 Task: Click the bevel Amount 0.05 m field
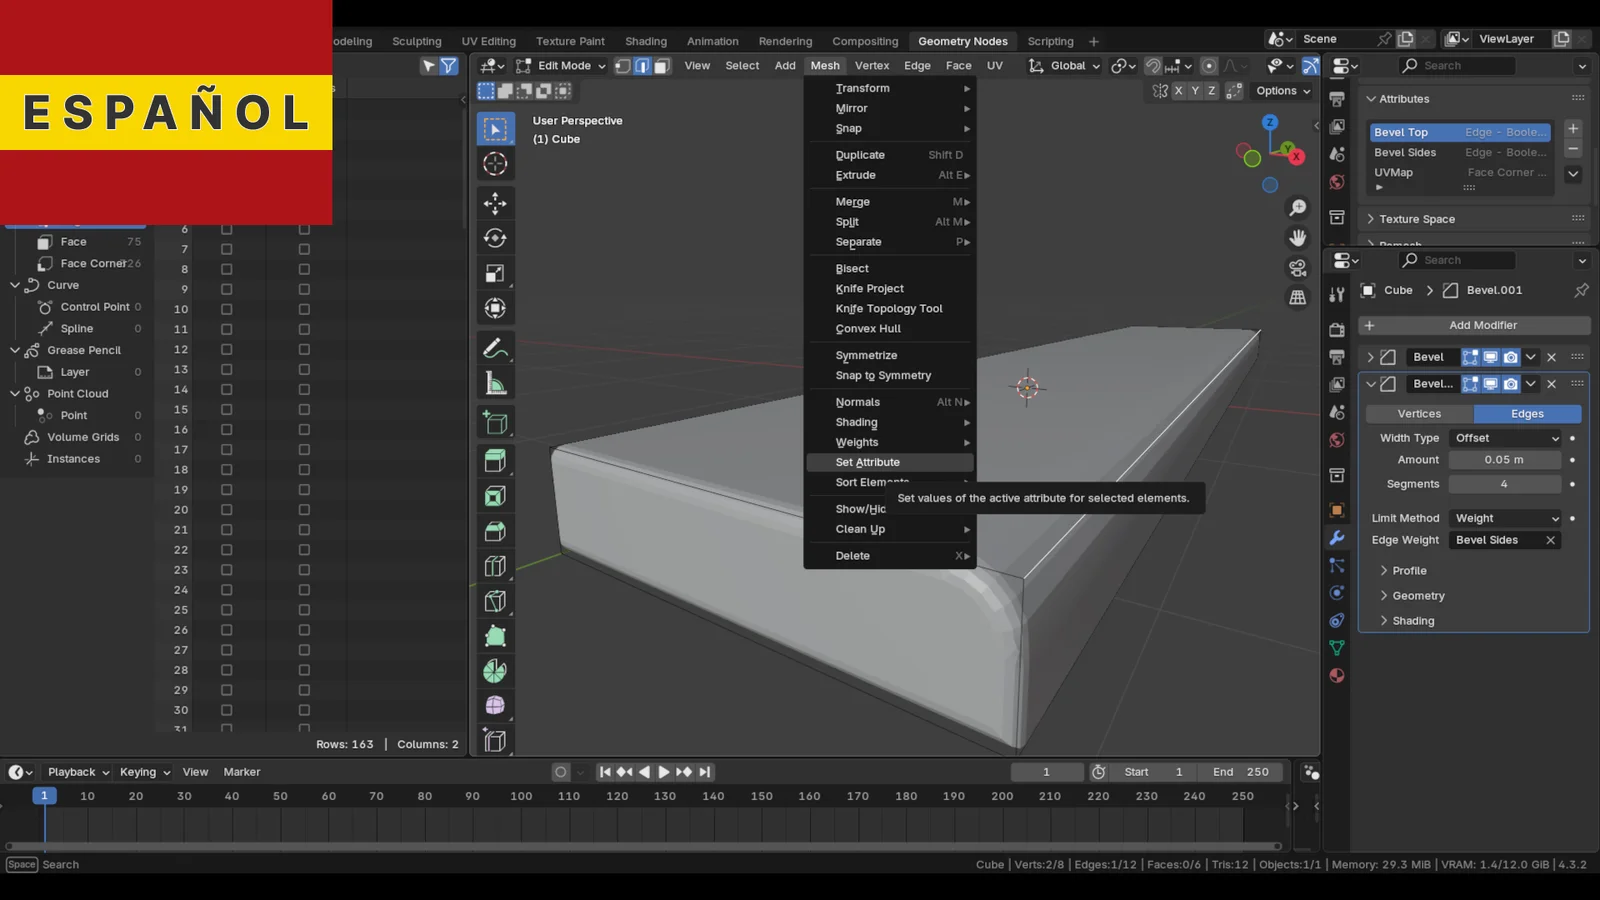tap(1504, 460)
